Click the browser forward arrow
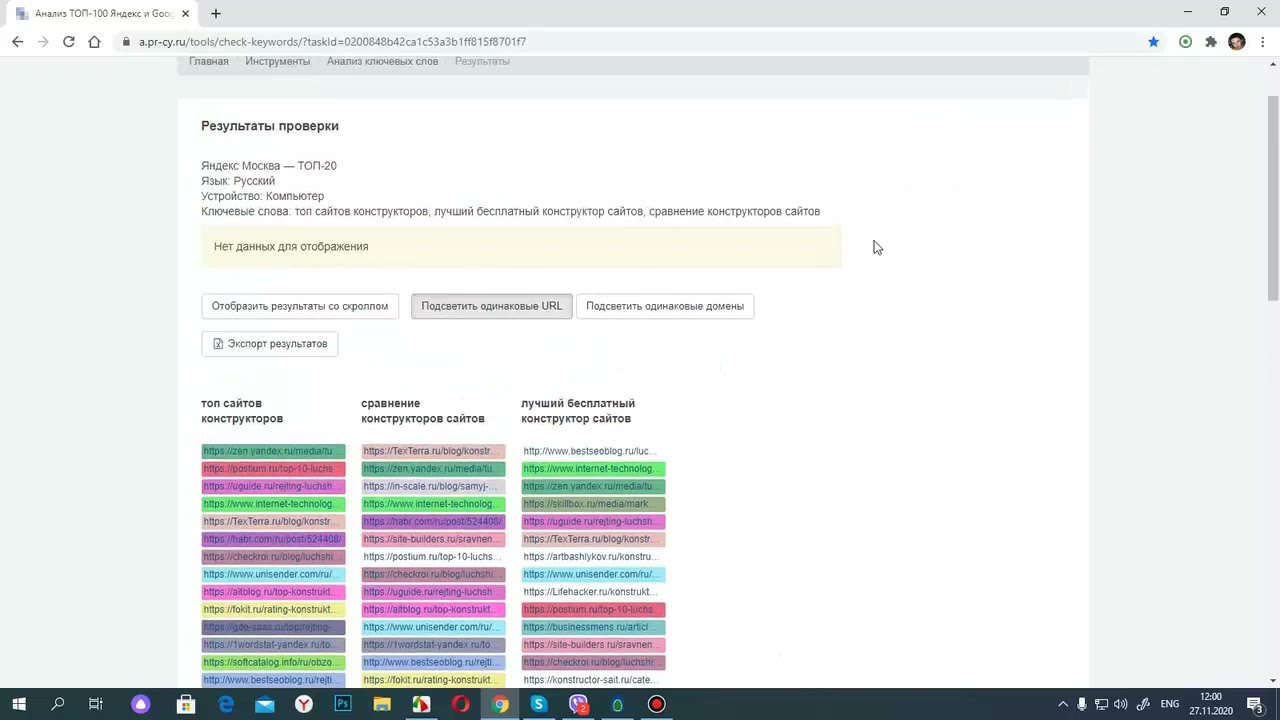1280x720 pixels. pos(43,42)
